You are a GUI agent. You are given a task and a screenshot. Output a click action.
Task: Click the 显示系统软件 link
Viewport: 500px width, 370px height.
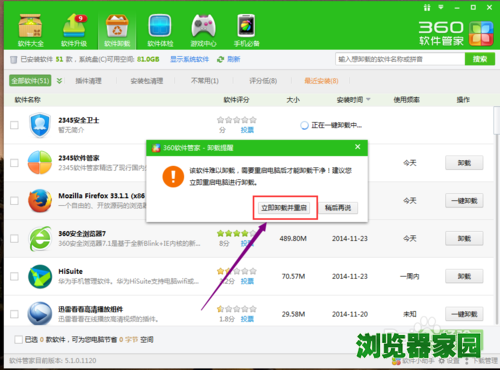pos(190,59)
